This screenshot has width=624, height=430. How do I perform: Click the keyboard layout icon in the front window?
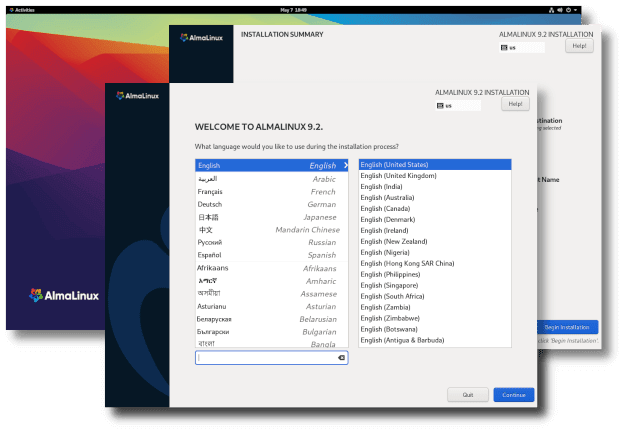(440, 105)
